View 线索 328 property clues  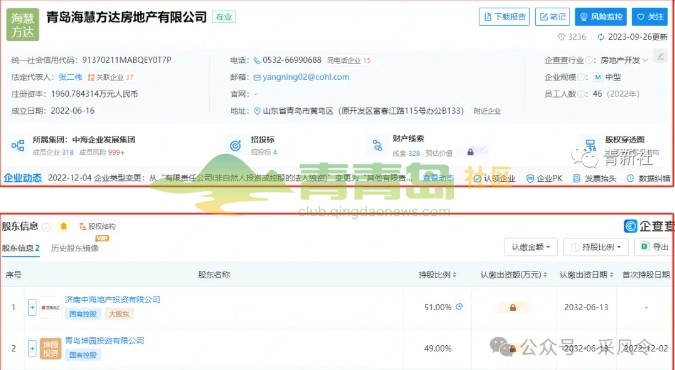pyautogui.click(x=406, y=153)
